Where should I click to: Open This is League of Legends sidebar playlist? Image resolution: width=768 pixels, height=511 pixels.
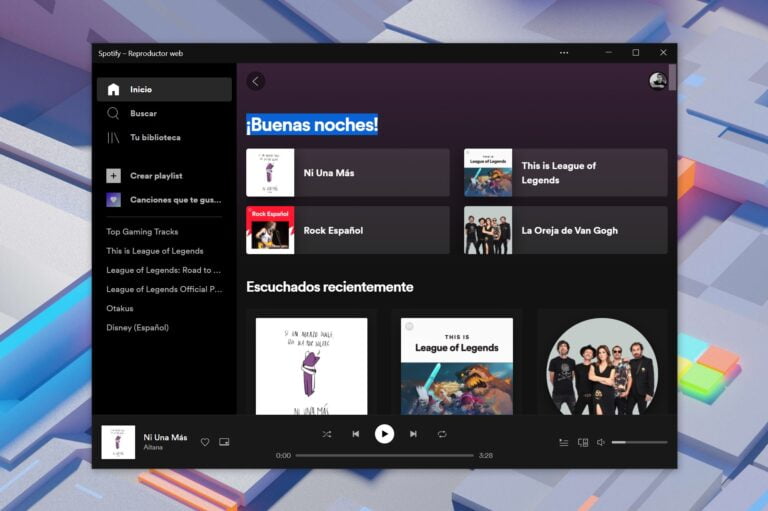(x=155, y=250)
